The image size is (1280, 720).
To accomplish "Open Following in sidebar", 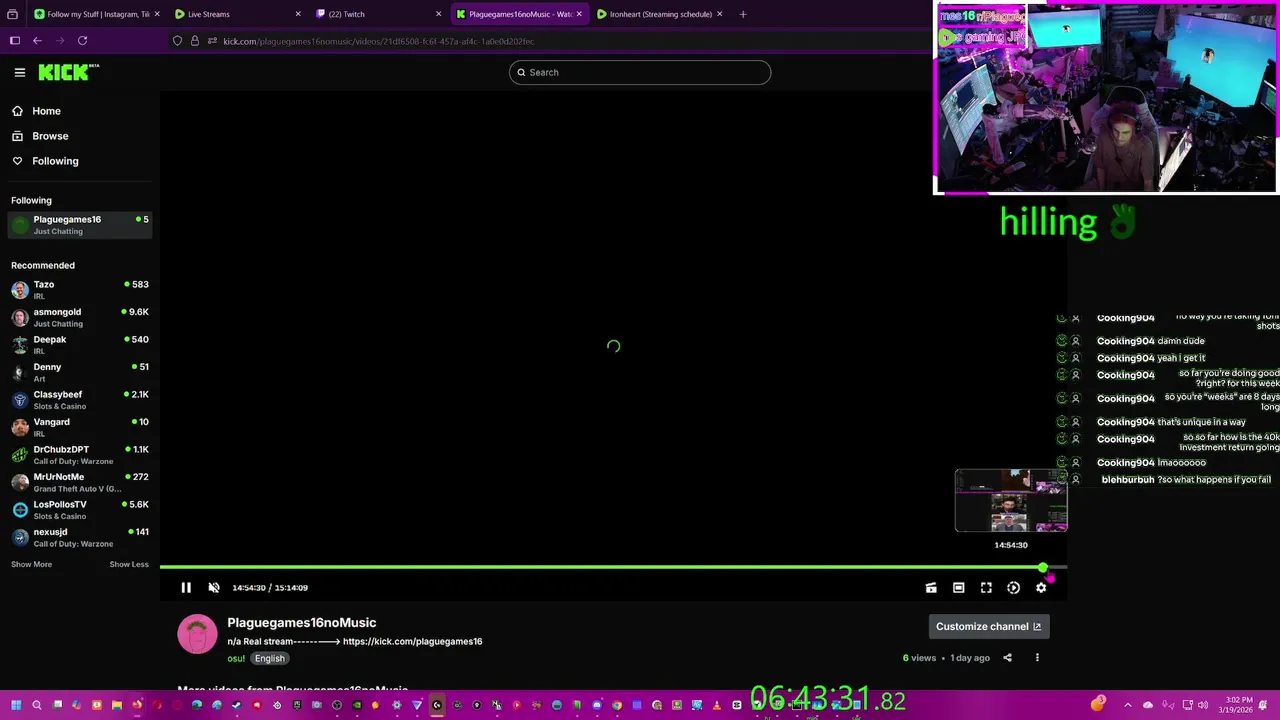I will [55, 161].
